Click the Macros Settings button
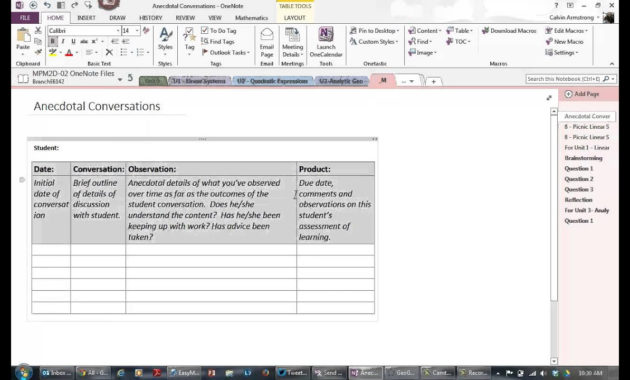 coord(562,52)
